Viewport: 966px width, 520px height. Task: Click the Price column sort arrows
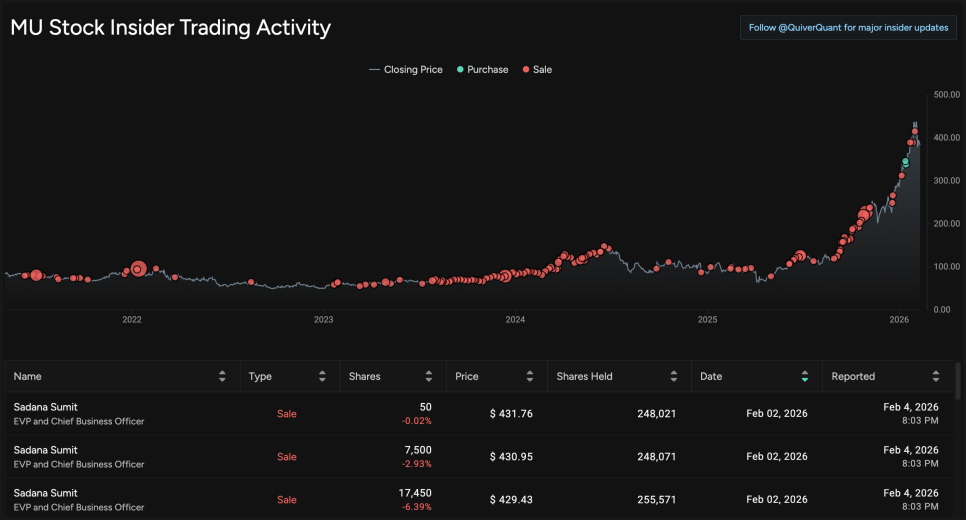tap(528, 377)
